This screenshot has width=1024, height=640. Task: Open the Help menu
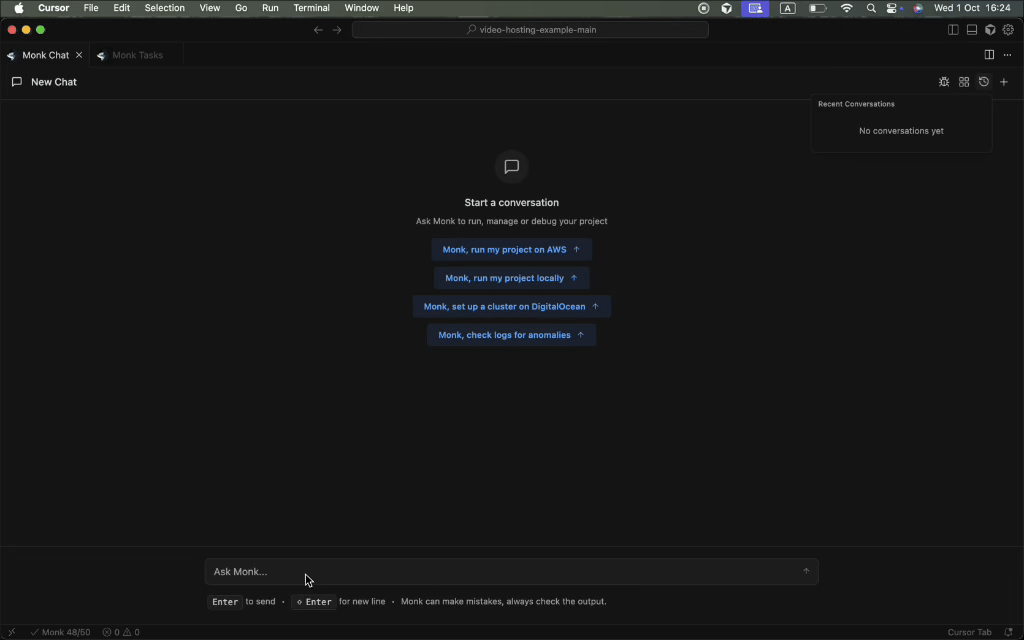click(404, 8)
